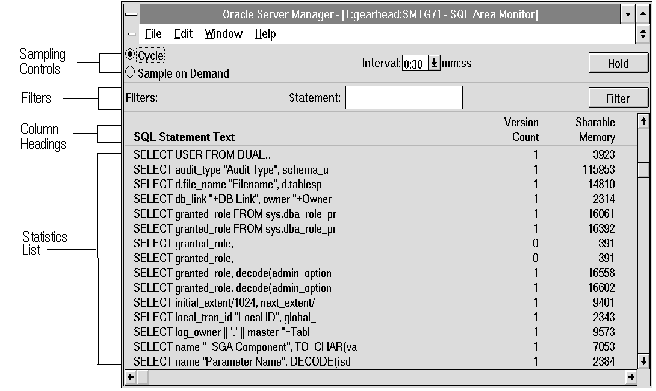Open the document control menu beside File
Viewport: 656px width, 391px height.
tap(132, 34)
